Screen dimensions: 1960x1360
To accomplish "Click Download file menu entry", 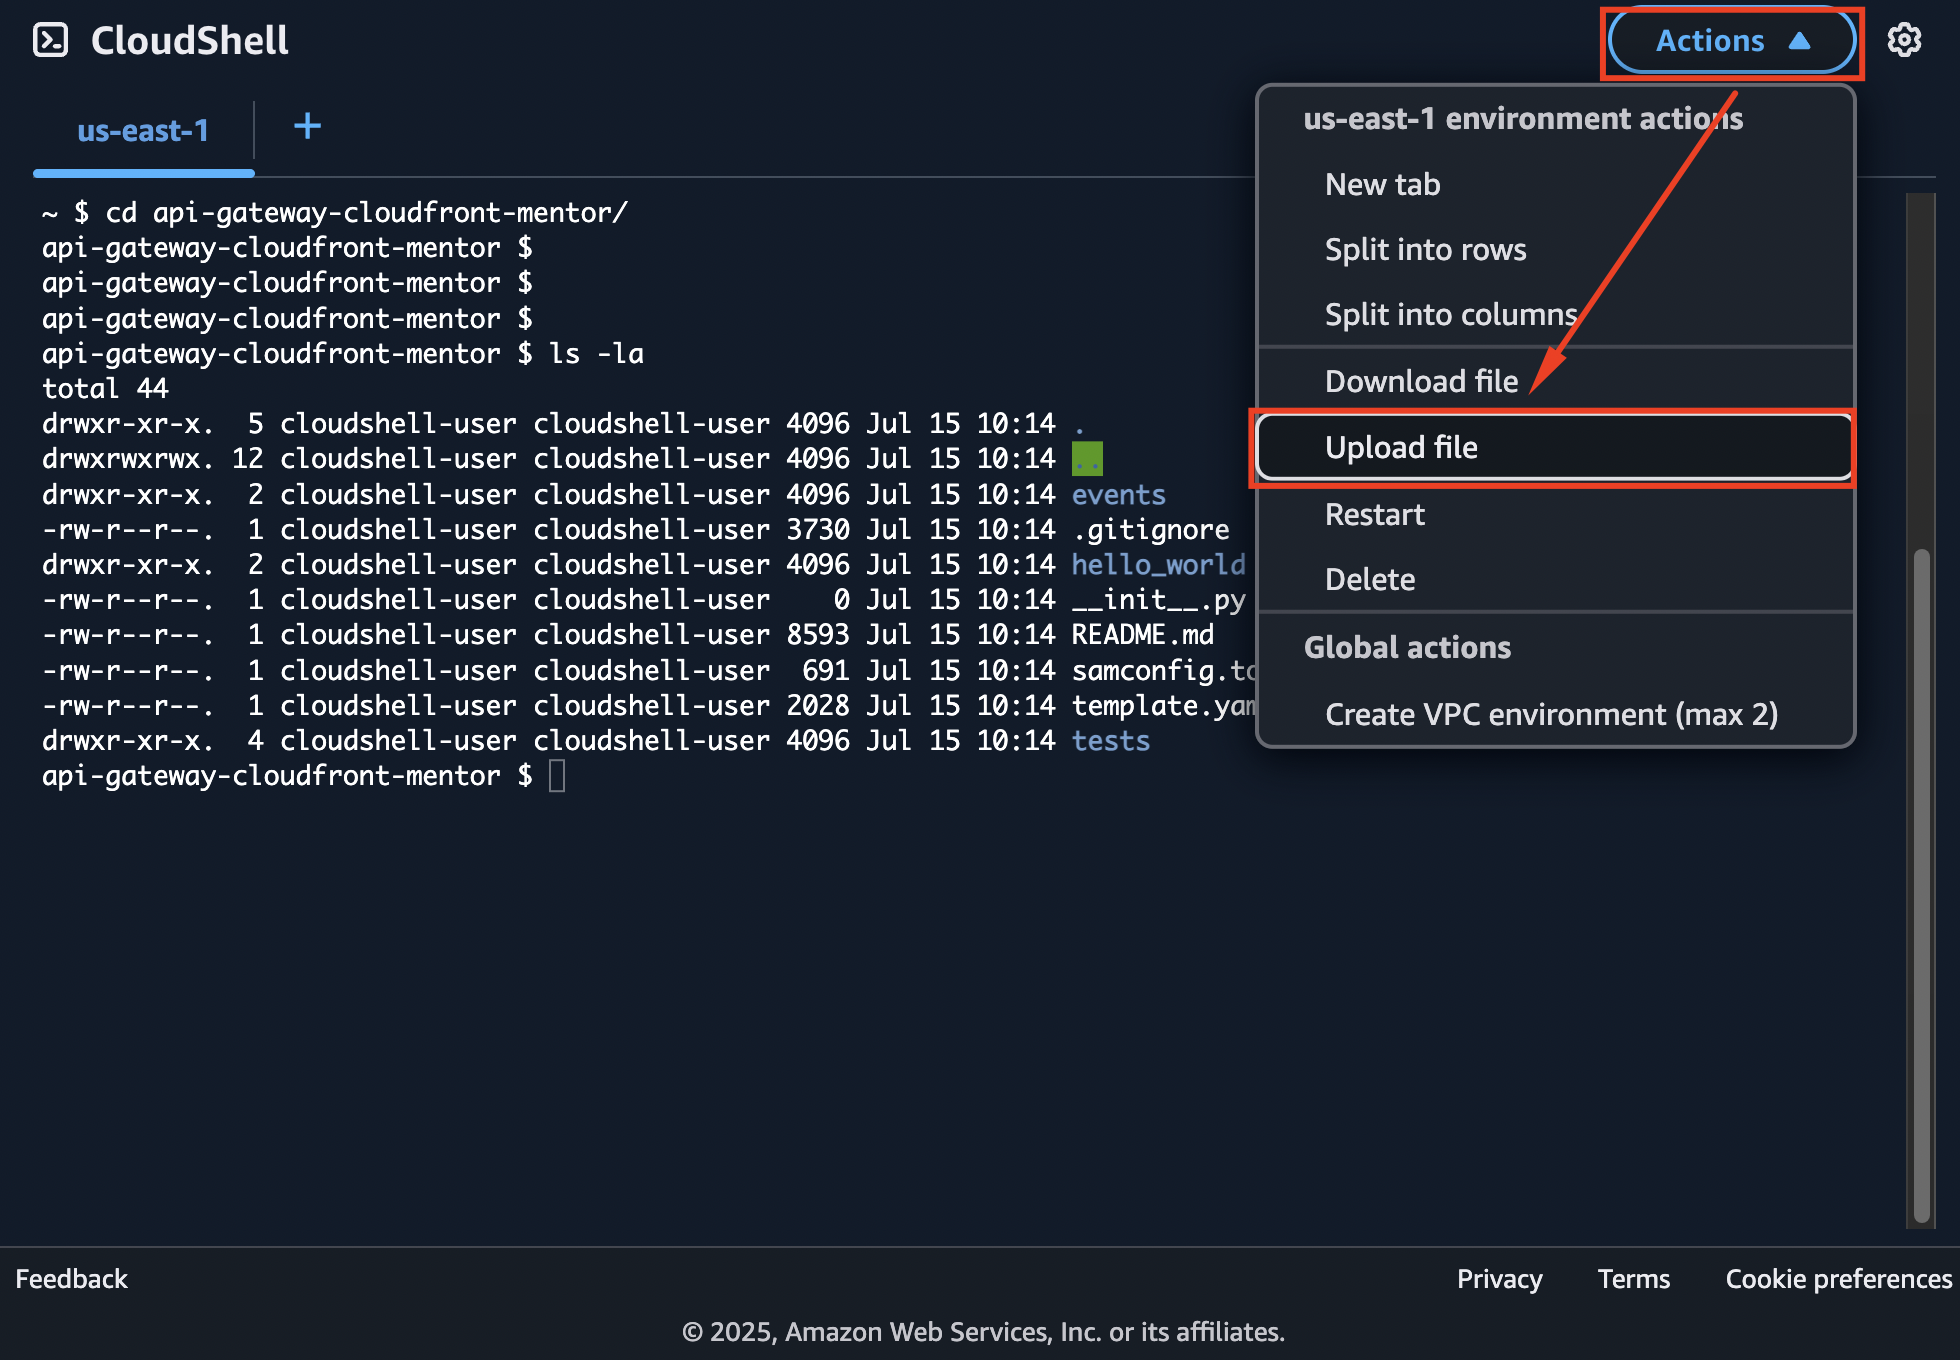I will [1421, 381].
